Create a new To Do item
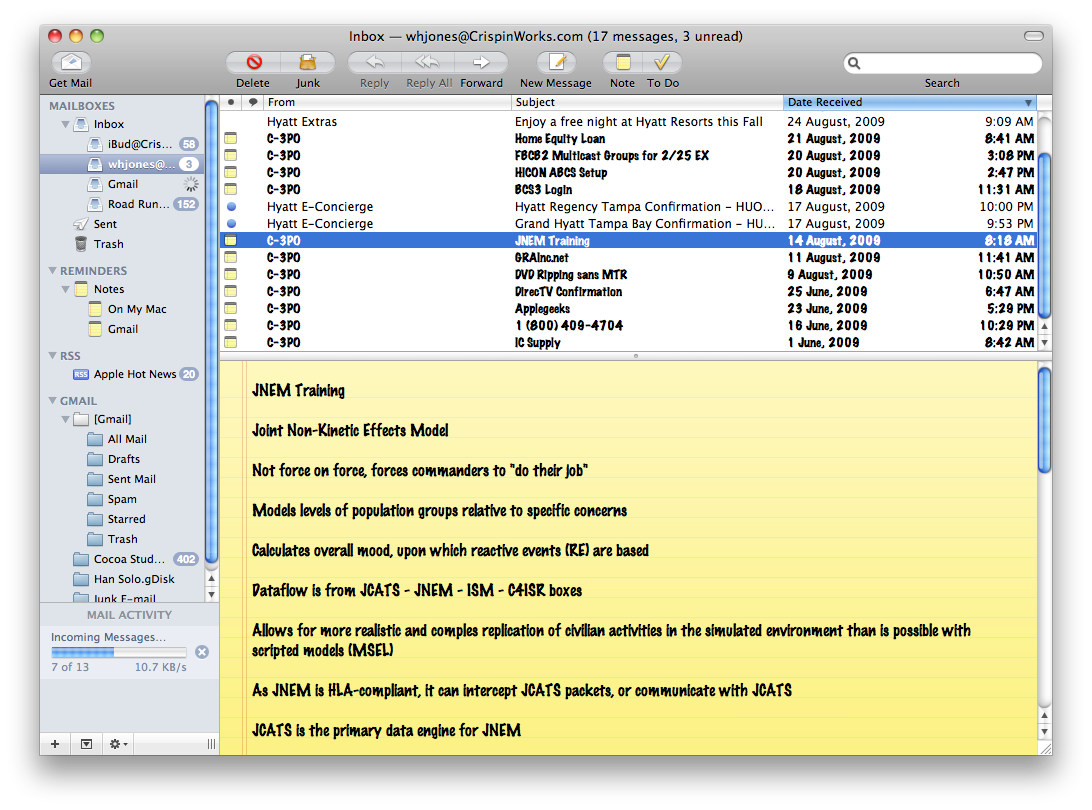 coord(662,62)
